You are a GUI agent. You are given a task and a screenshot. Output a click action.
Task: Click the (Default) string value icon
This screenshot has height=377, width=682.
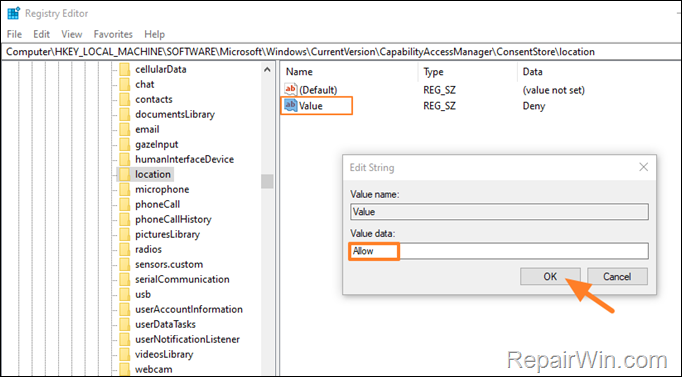291,90
